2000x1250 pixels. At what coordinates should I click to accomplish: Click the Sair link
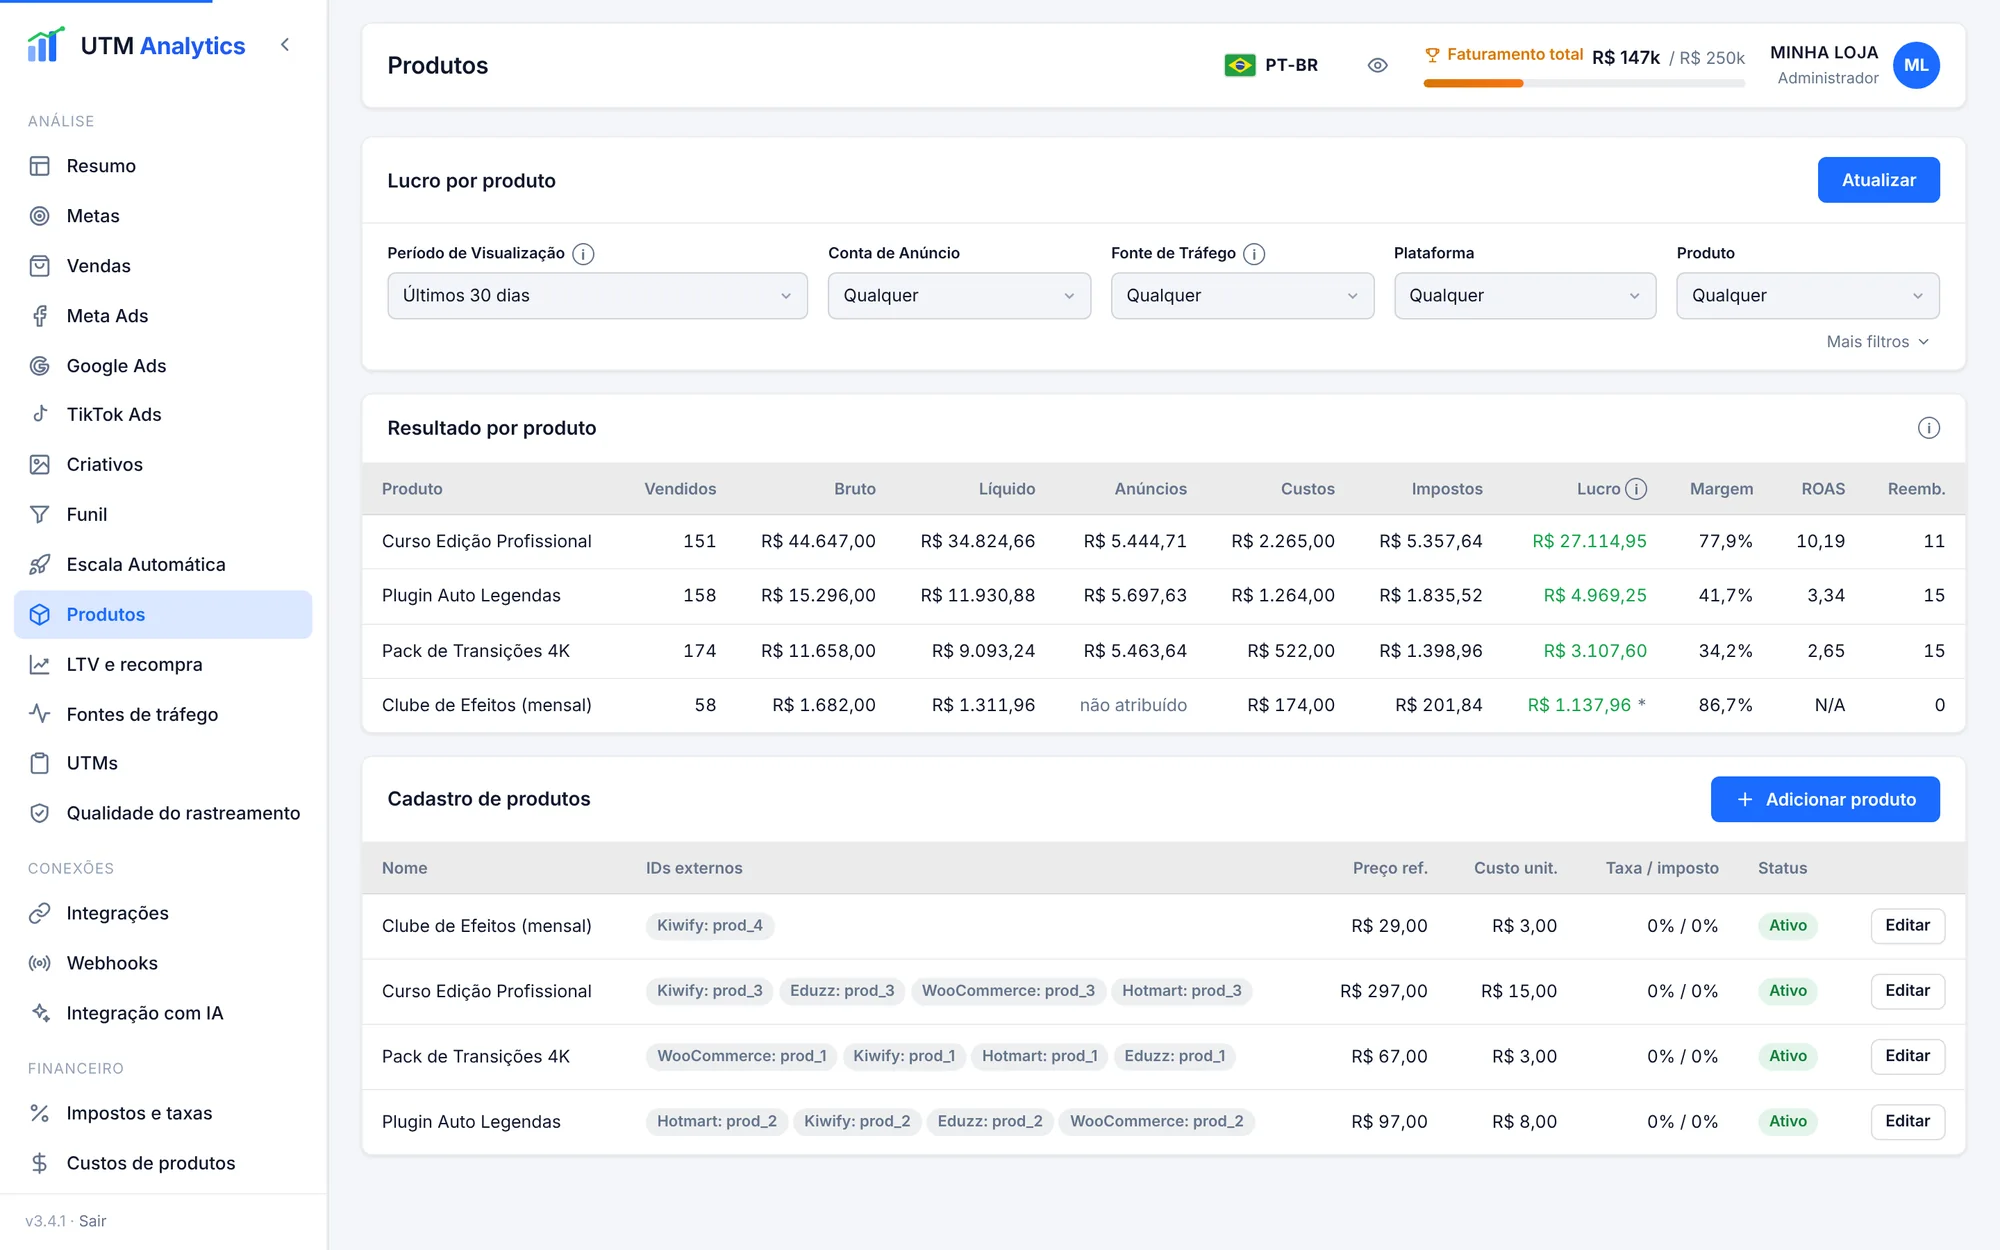pyautogui.click(x=92, y=1221)
